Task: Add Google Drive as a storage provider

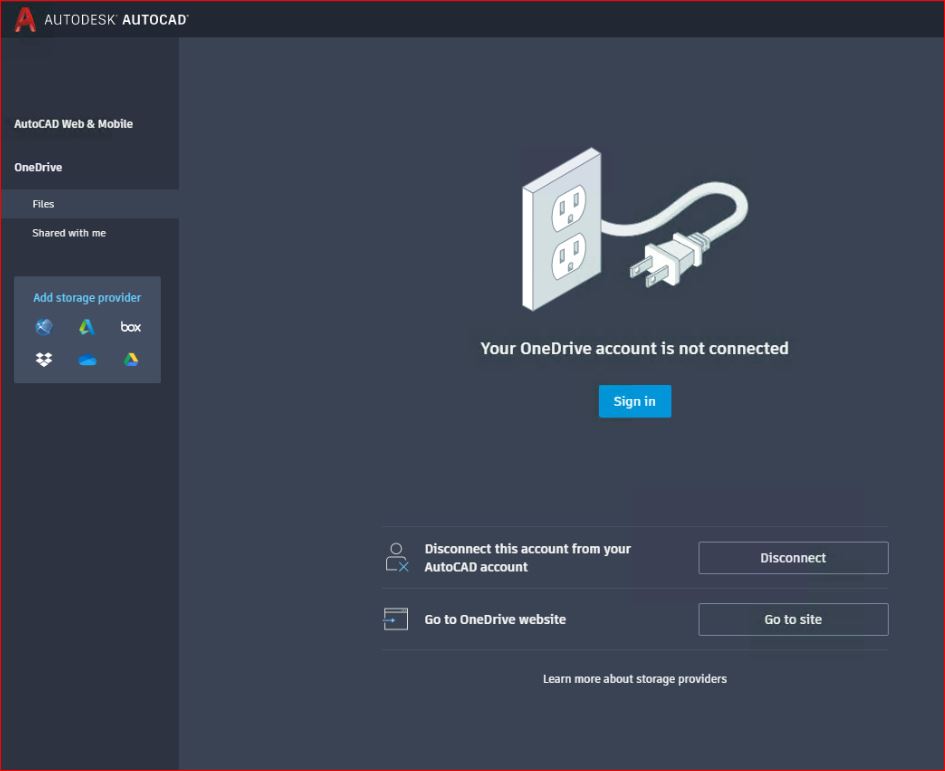Action: 131,360
